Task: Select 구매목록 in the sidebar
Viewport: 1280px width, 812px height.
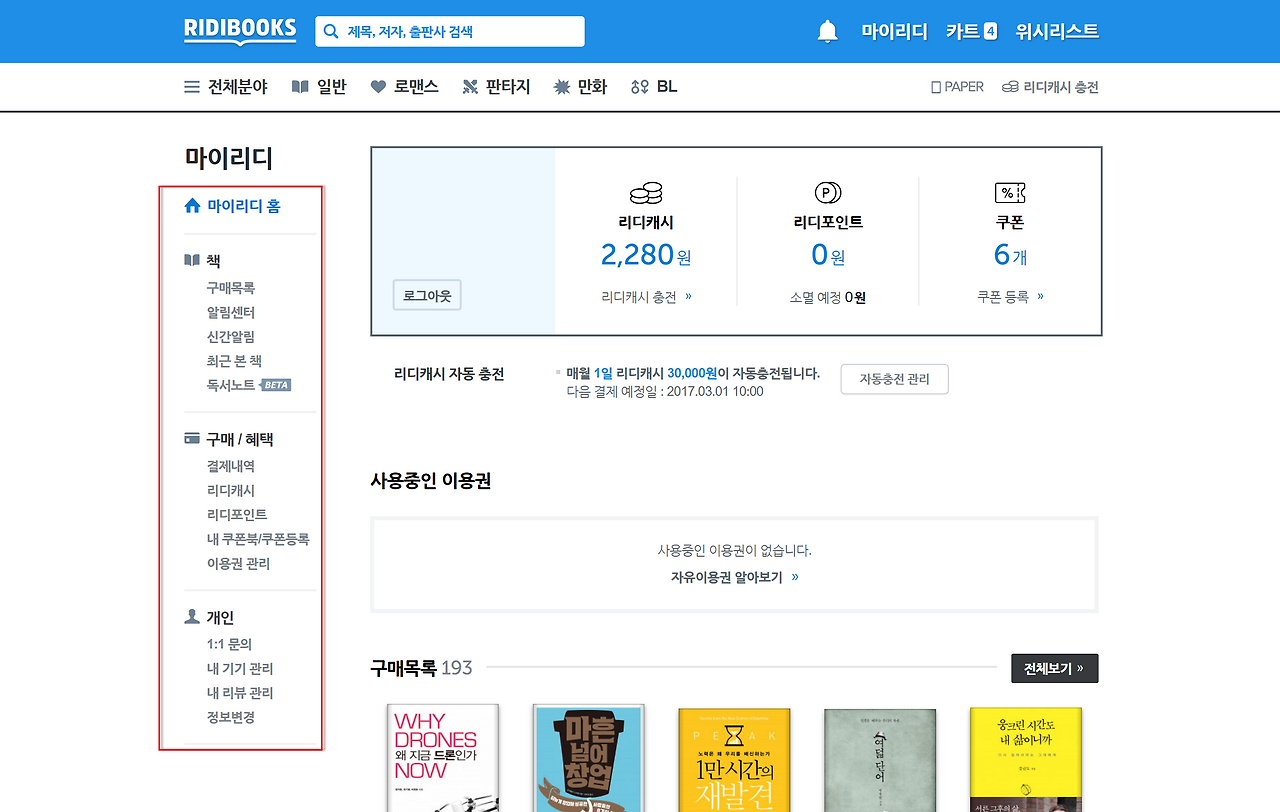Action: [231, 288]
